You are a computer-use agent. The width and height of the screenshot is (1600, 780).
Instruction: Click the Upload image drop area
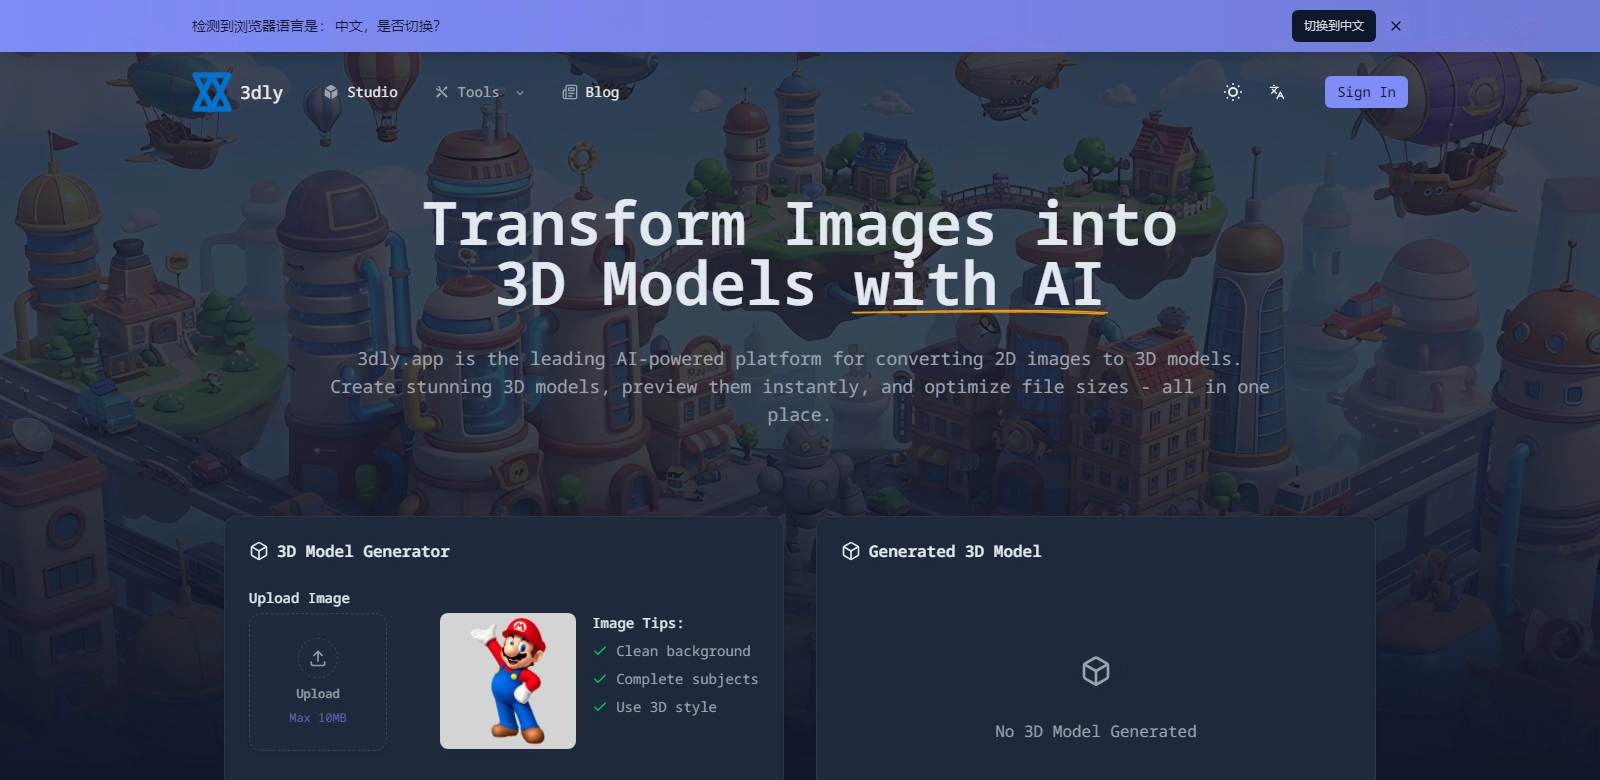pos(318,682)
